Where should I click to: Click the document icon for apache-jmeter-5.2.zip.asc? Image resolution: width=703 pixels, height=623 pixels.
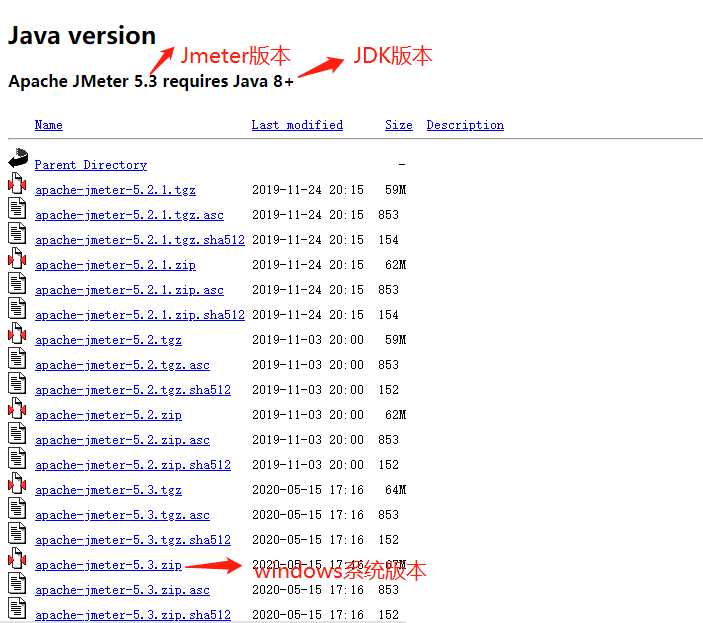pyautogui.click(x=17, y=433)
